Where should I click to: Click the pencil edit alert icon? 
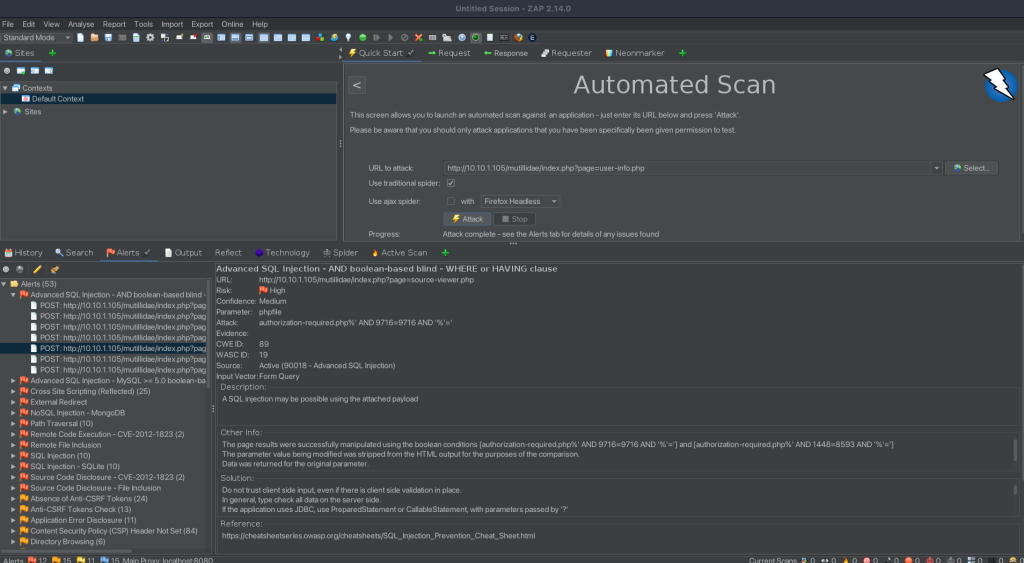(37, 269)
